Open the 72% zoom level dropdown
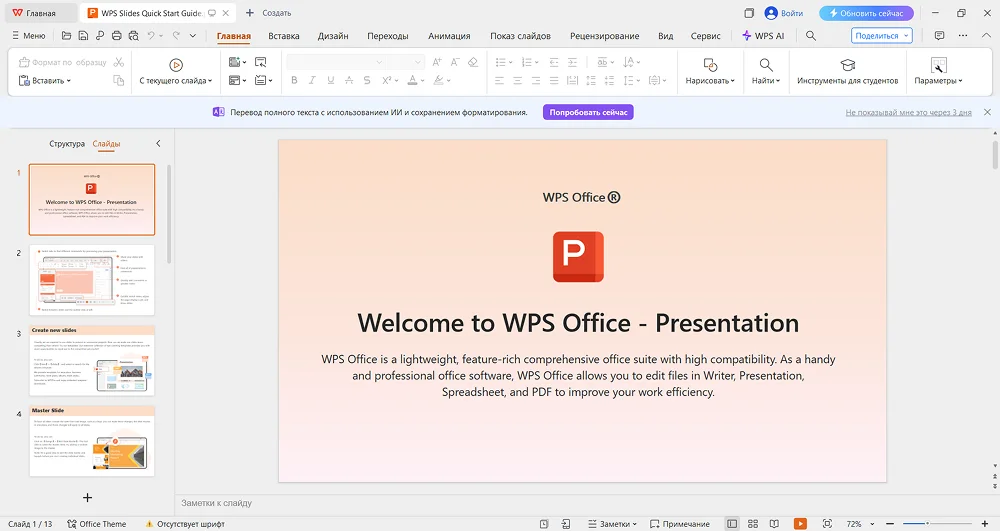The height and width of the screenshot is (531, 1000). tap(872, 524)
